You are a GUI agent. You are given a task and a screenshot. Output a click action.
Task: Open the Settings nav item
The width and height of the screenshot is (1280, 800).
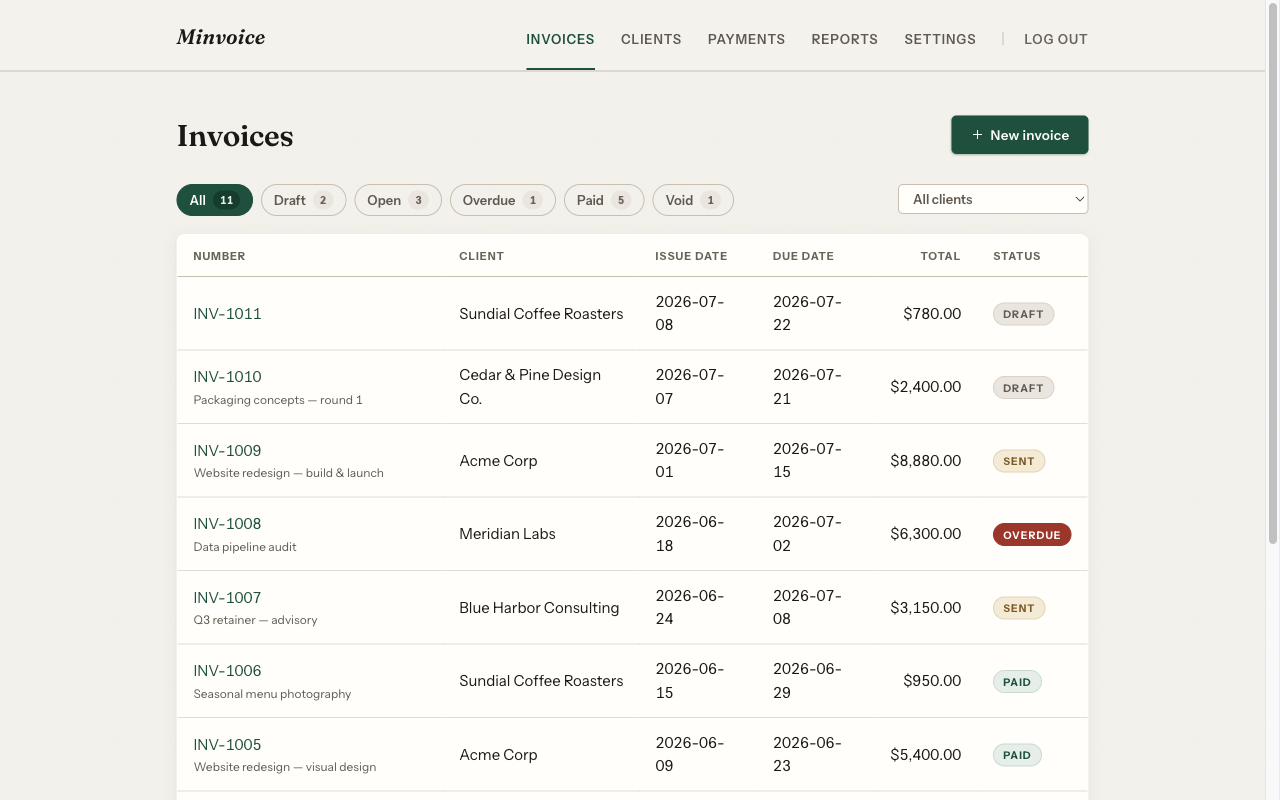(940, 39)
